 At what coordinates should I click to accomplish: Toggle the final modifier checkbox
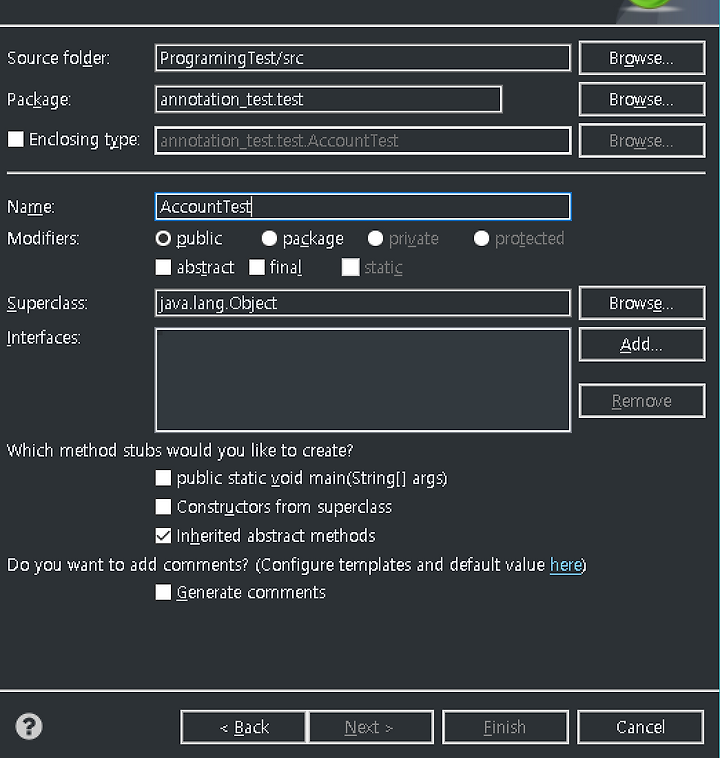(x=257, y=267)
